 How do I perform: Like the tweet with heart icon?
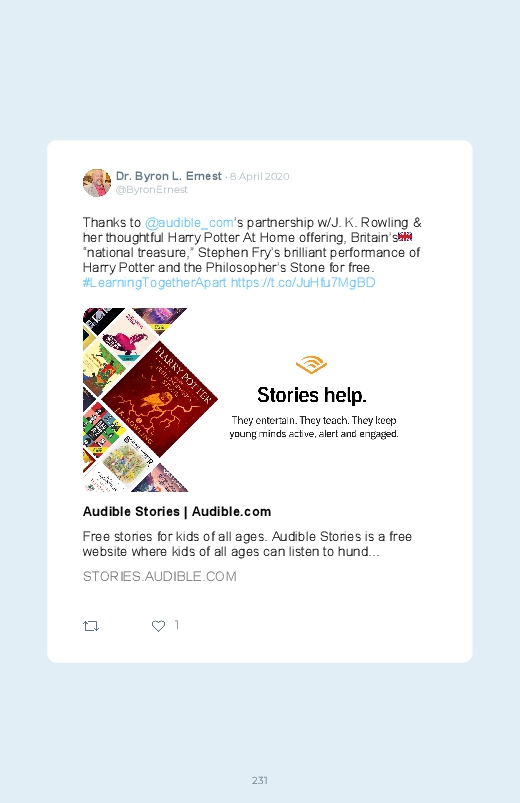(x=158, y=626)
